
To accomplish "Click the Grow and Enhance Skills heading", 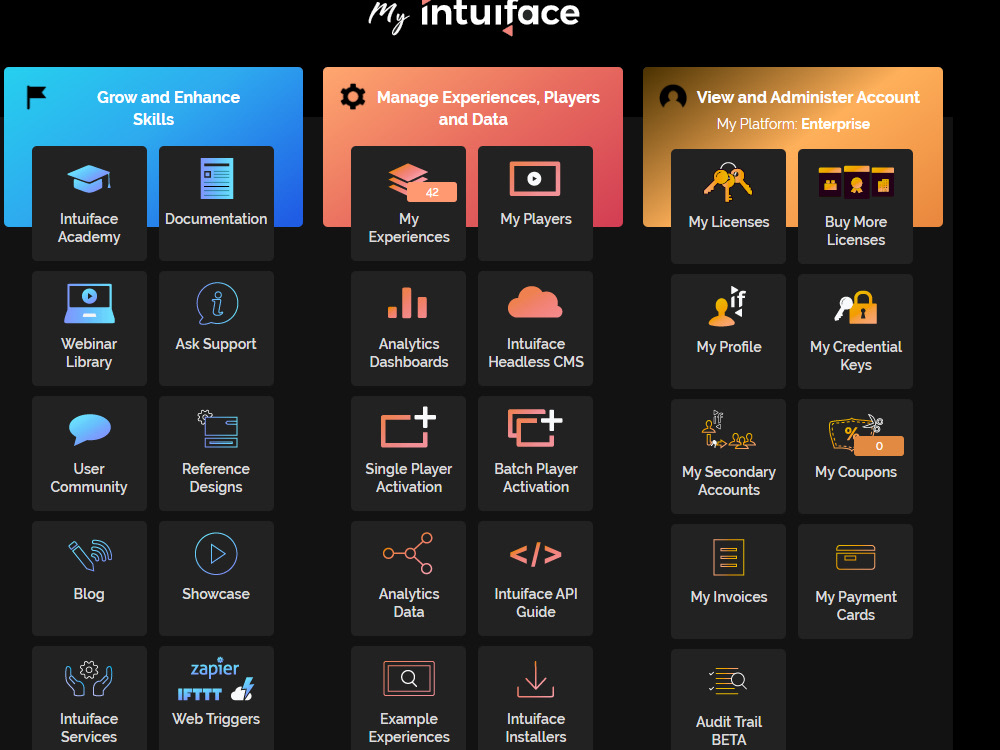I will pos(168,108).
